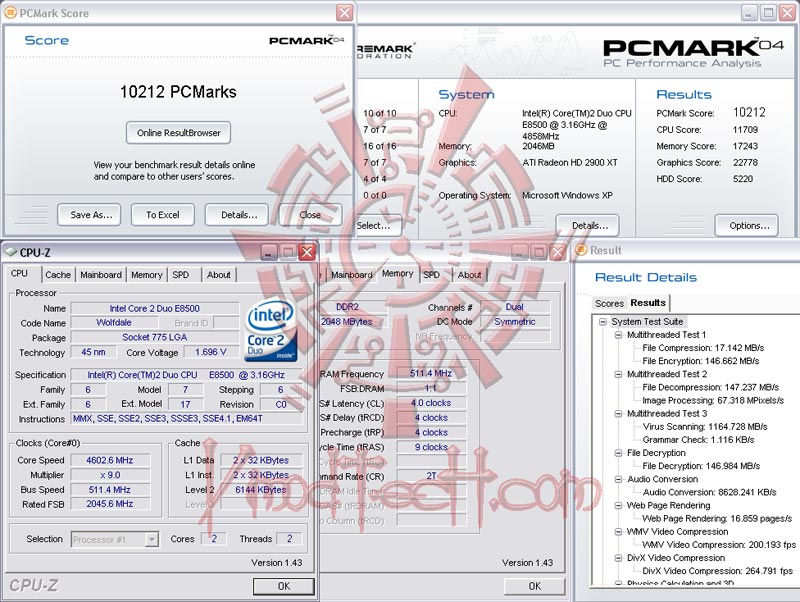The width and height of the screenshot is (800, 602).
Task: Select File Encryption: 146.662 MB/s row
Action: (701, 361)
